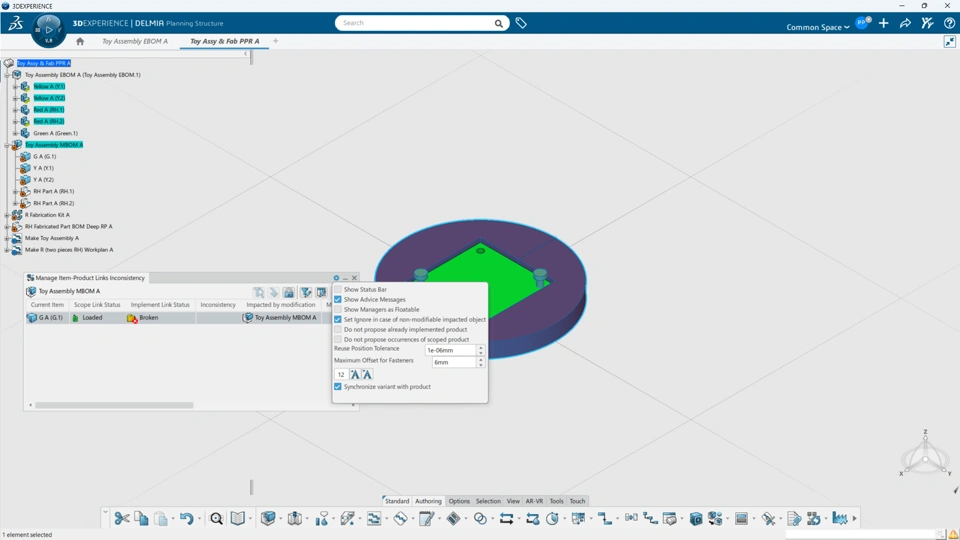Click the Inconsistency column header

(218, 305)
